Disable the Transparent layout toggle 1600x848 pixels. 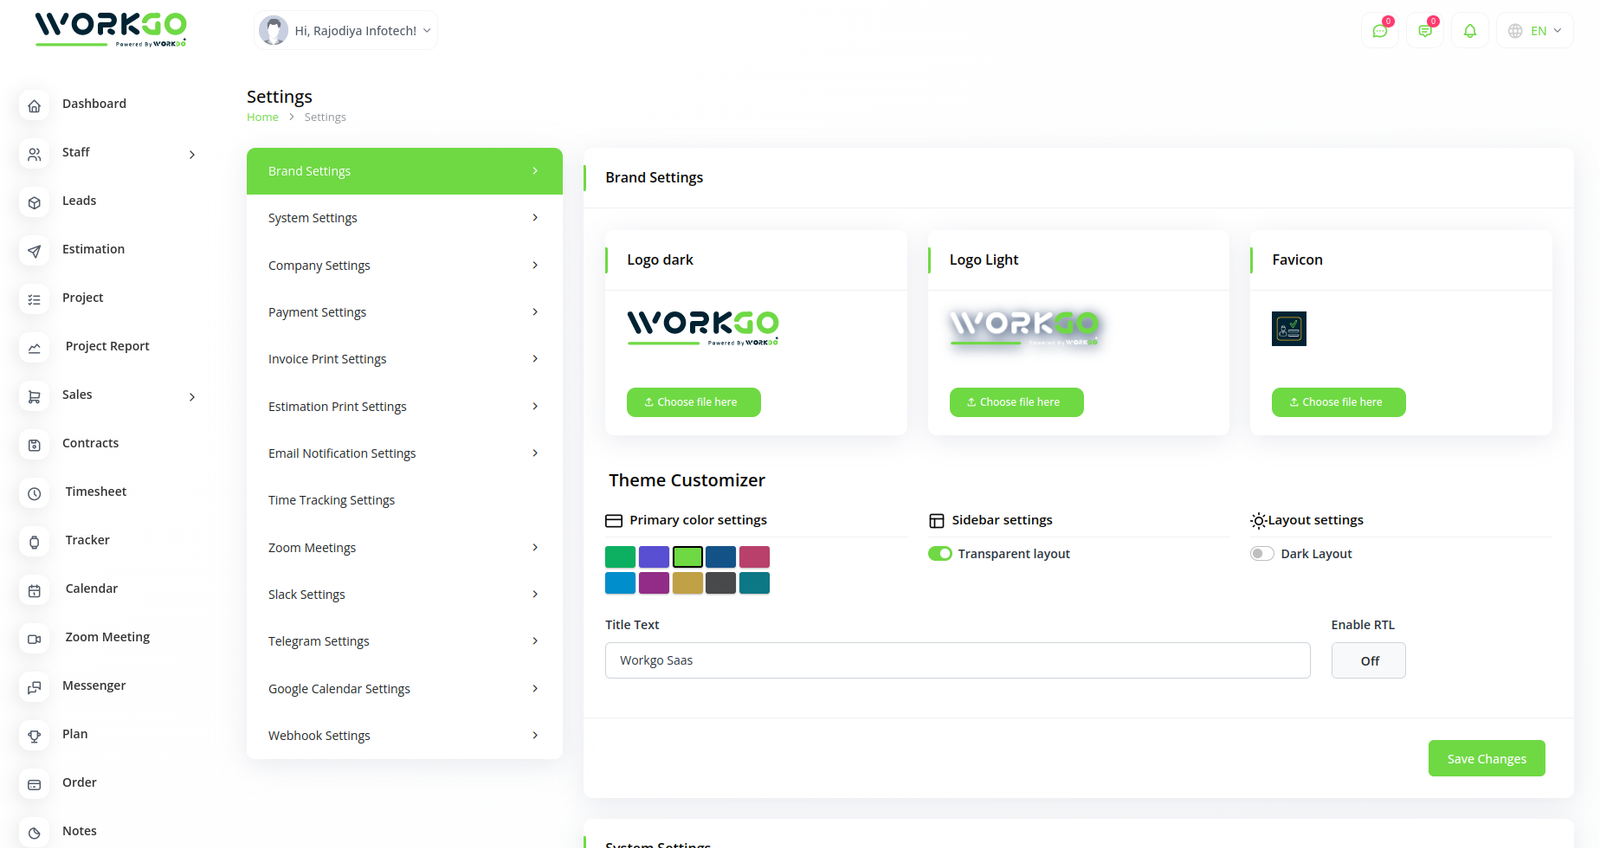click(940, 554)
